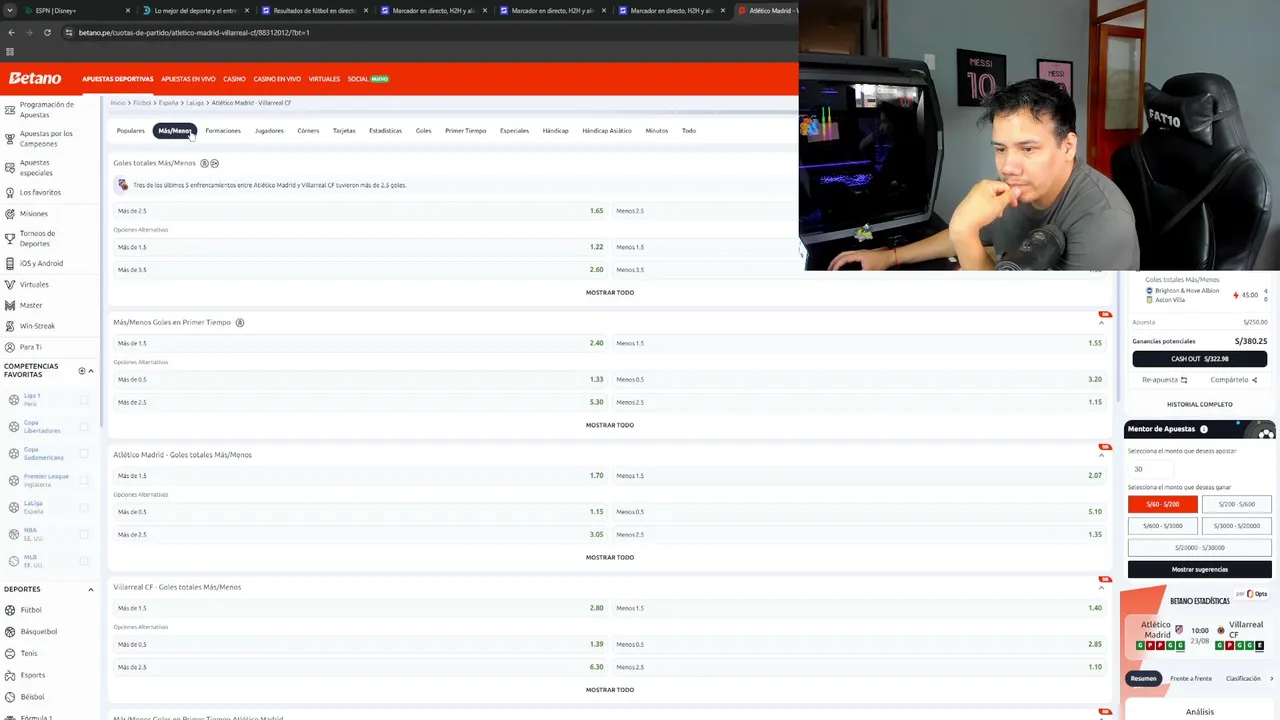Open Casino in the top menu
Screen dimensions: 1280x720
click(x=234, y=79)
